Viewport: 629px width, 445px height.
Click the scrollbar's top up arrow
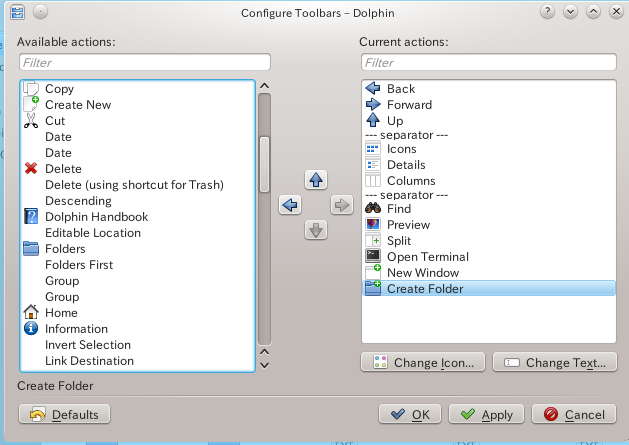[264, 86]
